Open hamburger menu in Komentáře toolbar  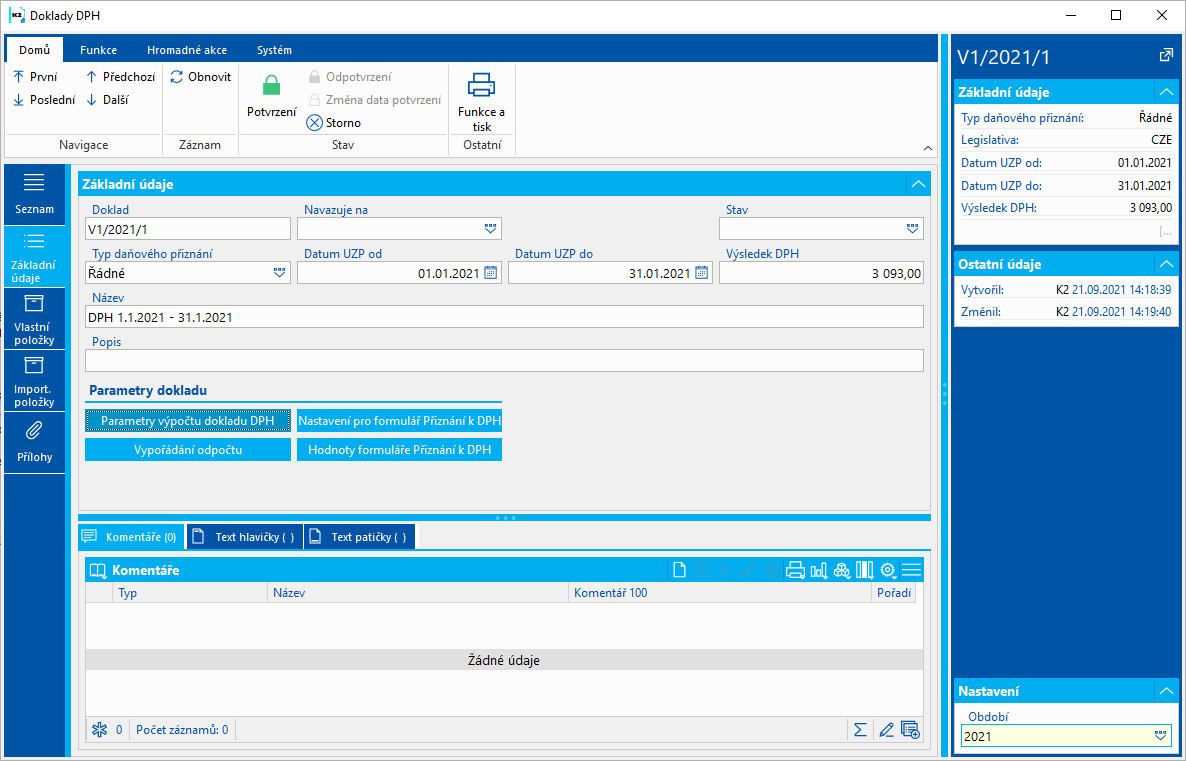tap(911, 570)
